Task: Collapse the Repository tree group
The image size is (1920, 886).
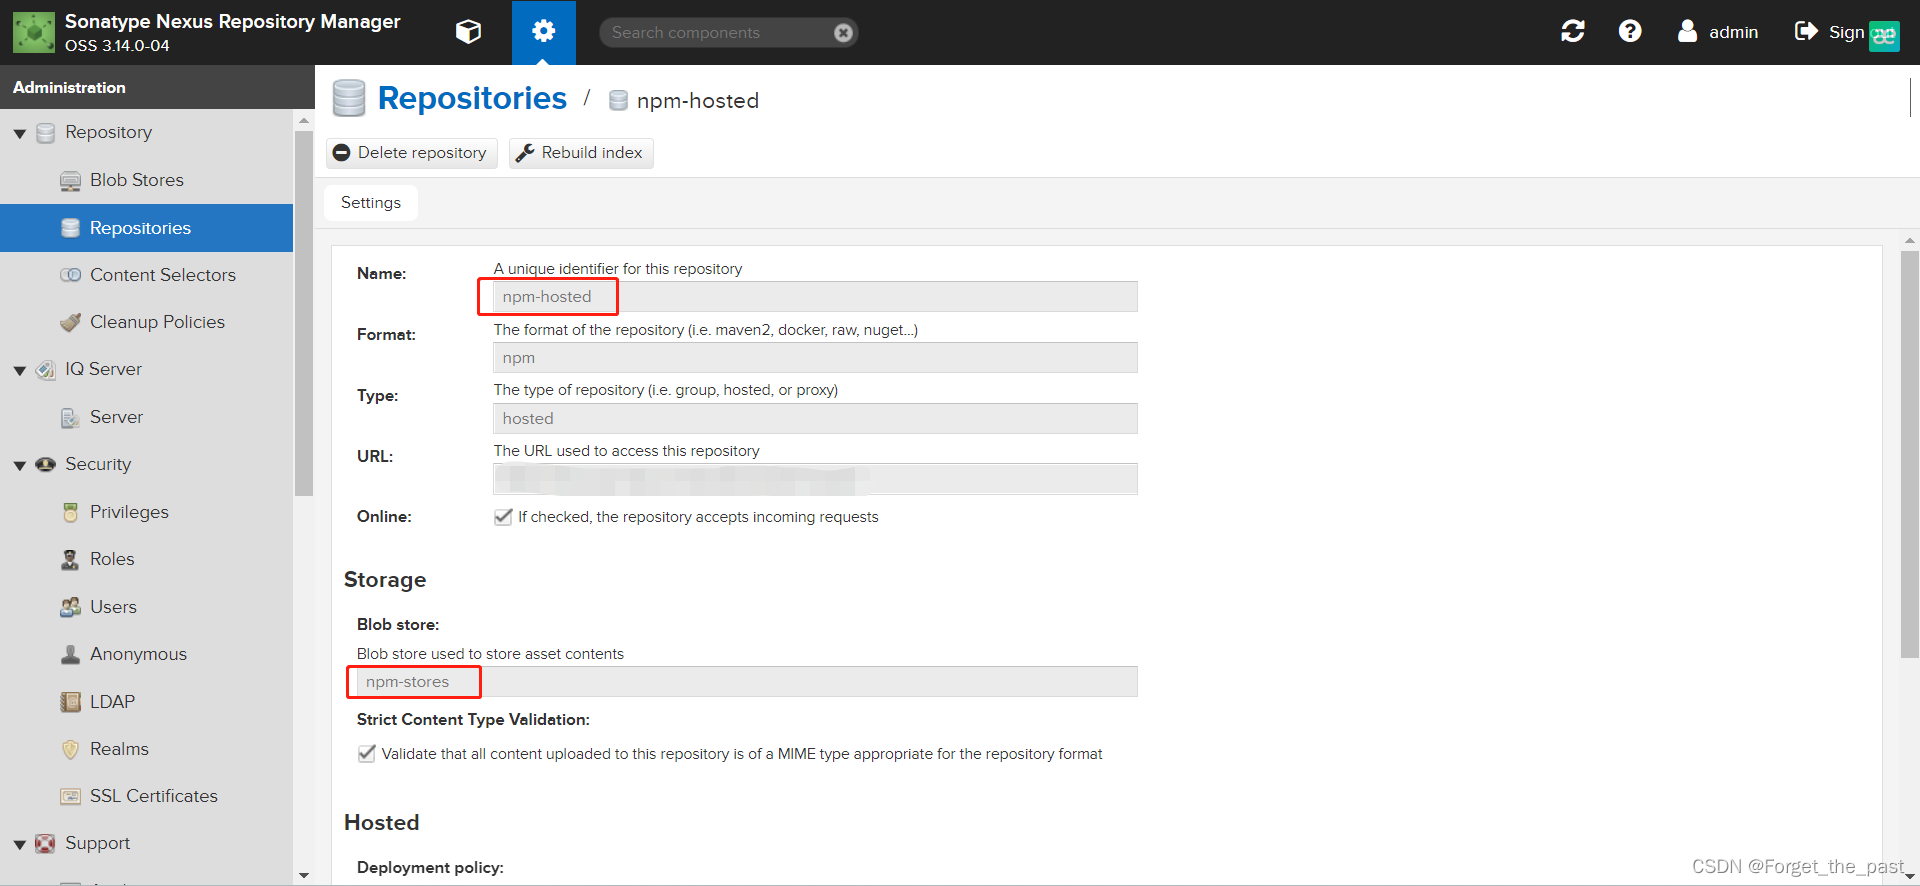Action: point(19,133)
